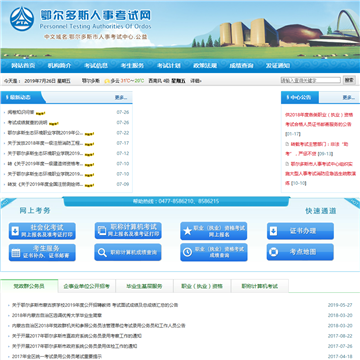Click the cloudy weather icon beside 多云
Screen dimensions: 360x360
click(107, 81)
